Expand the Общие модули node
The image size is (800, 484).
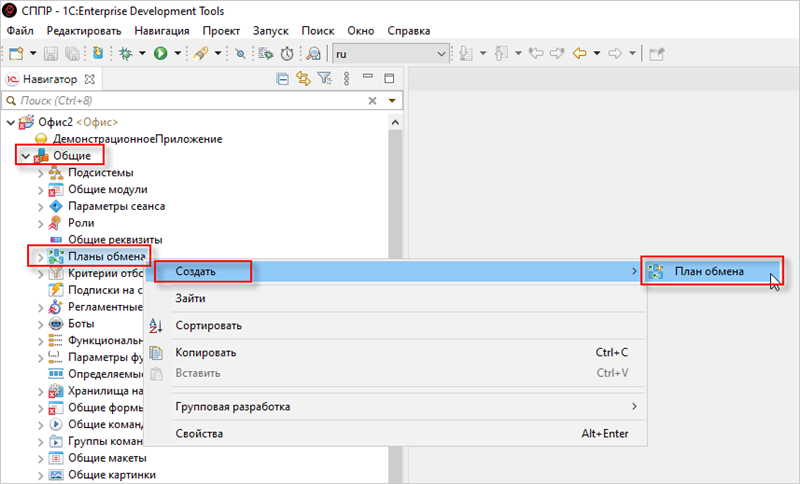click(41, 190)
